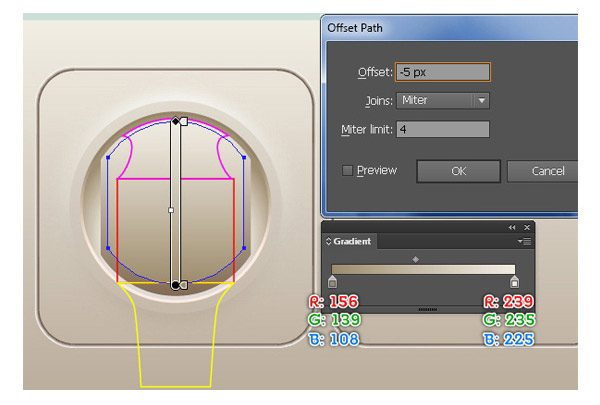Click the gradient annotator bottom color stop
The width and height of the screenshot is (600, 405).
[x=184, y=285]
